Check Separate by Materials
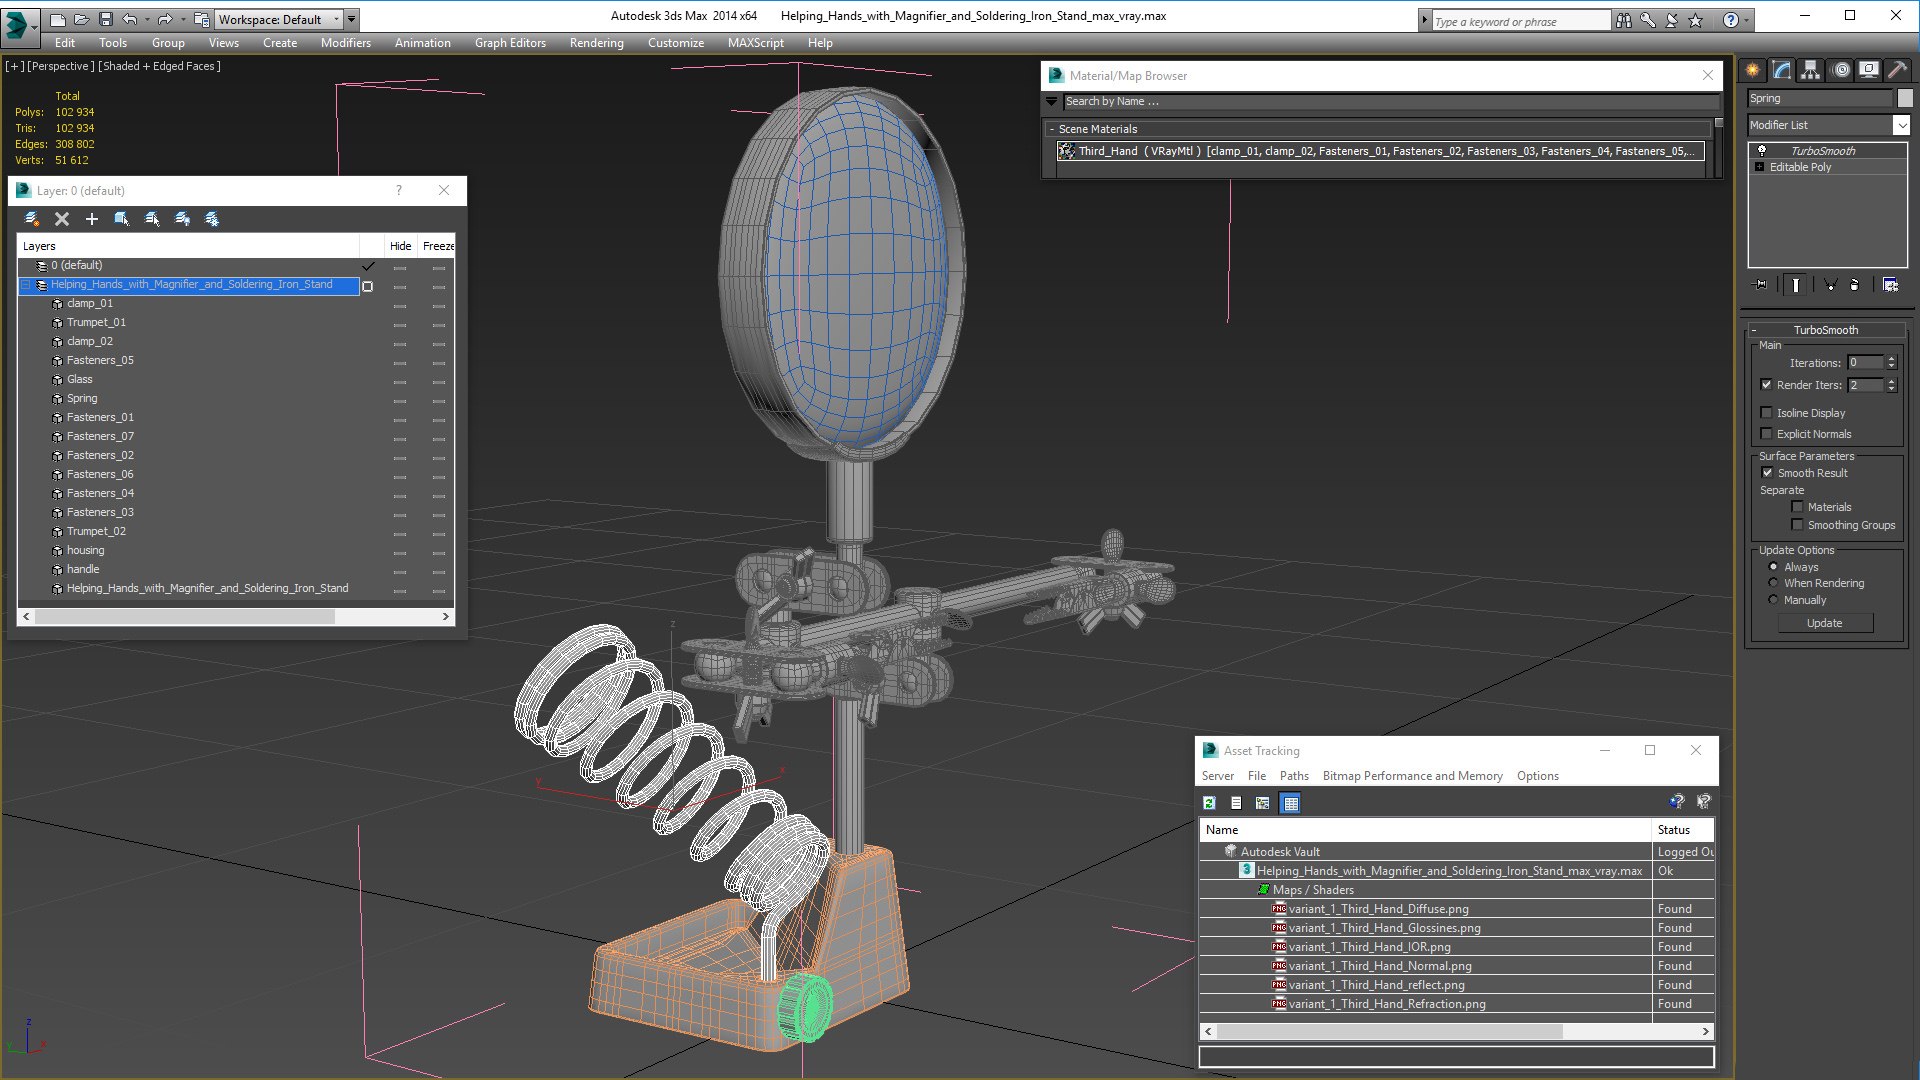This screenshot has width=1920, height=1080. (x=1797, y=507)
